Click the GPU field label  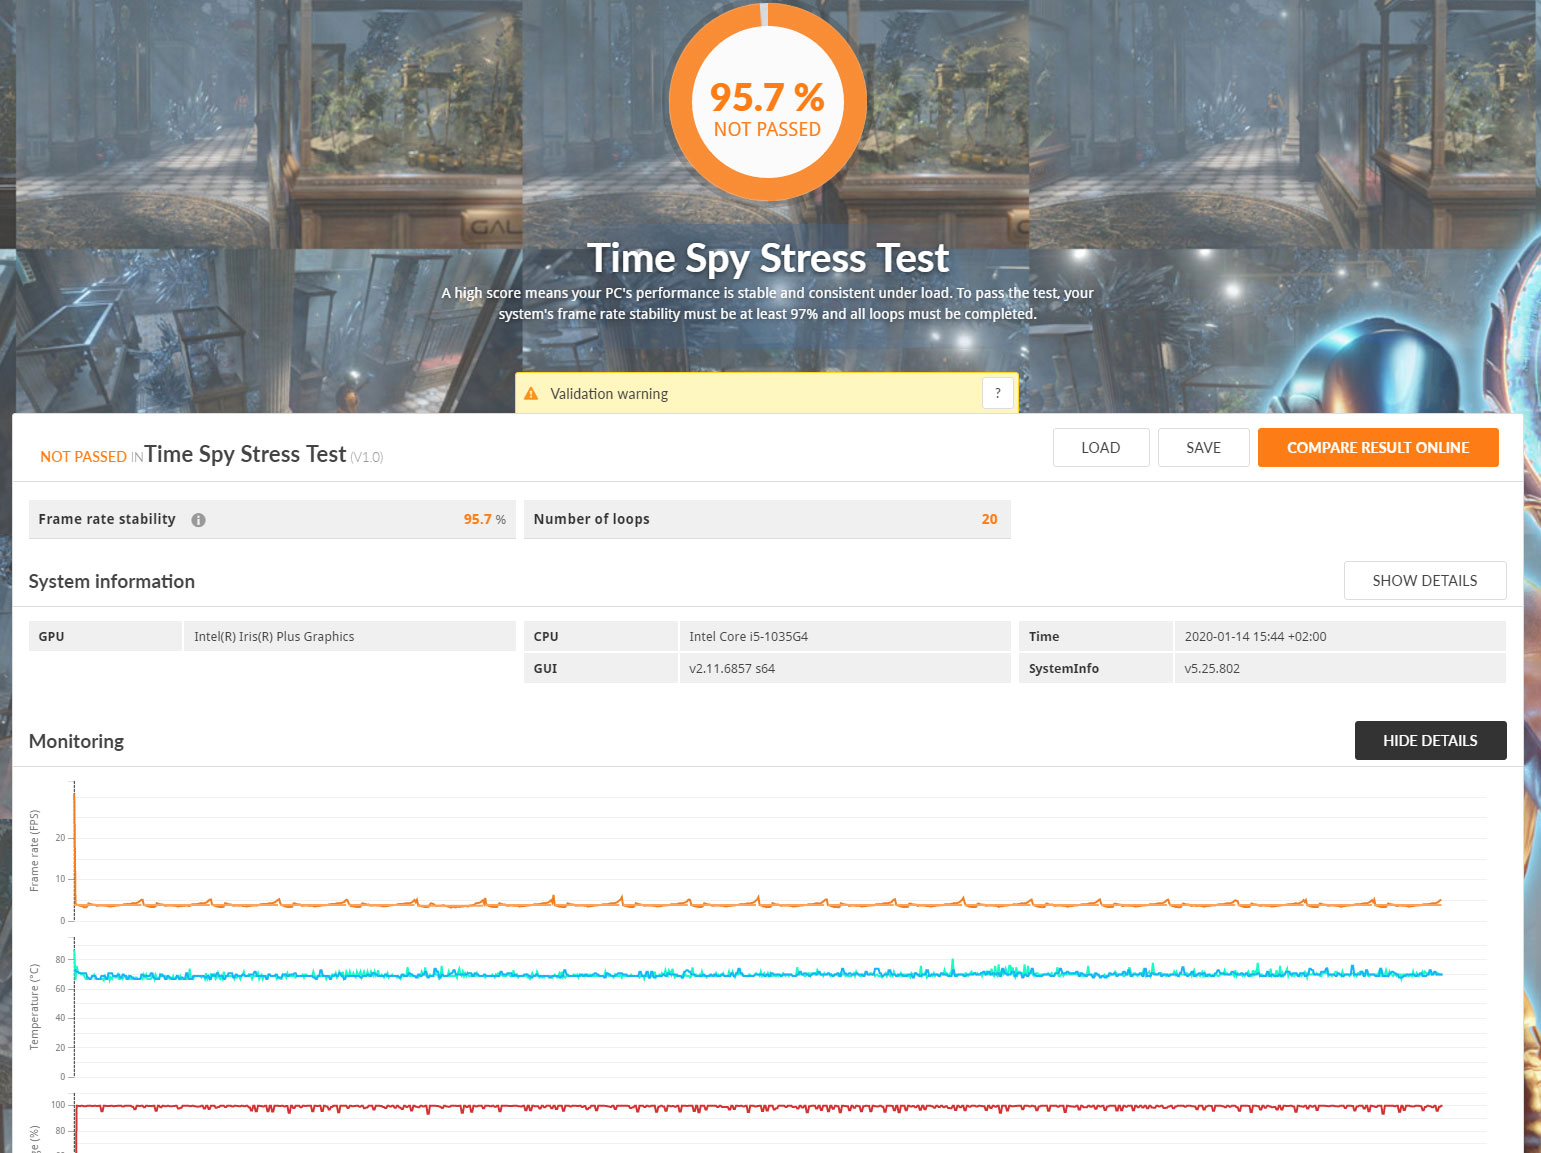[x=51, y=637]
